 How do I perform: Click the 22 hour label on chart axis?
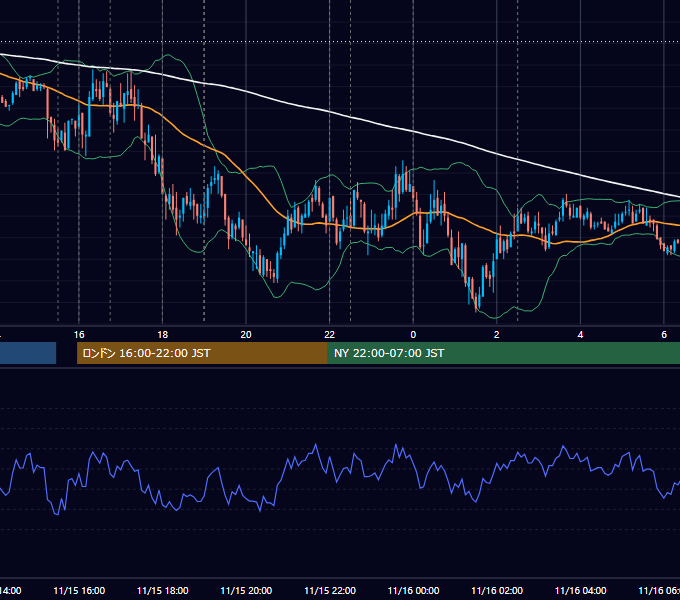330,335
